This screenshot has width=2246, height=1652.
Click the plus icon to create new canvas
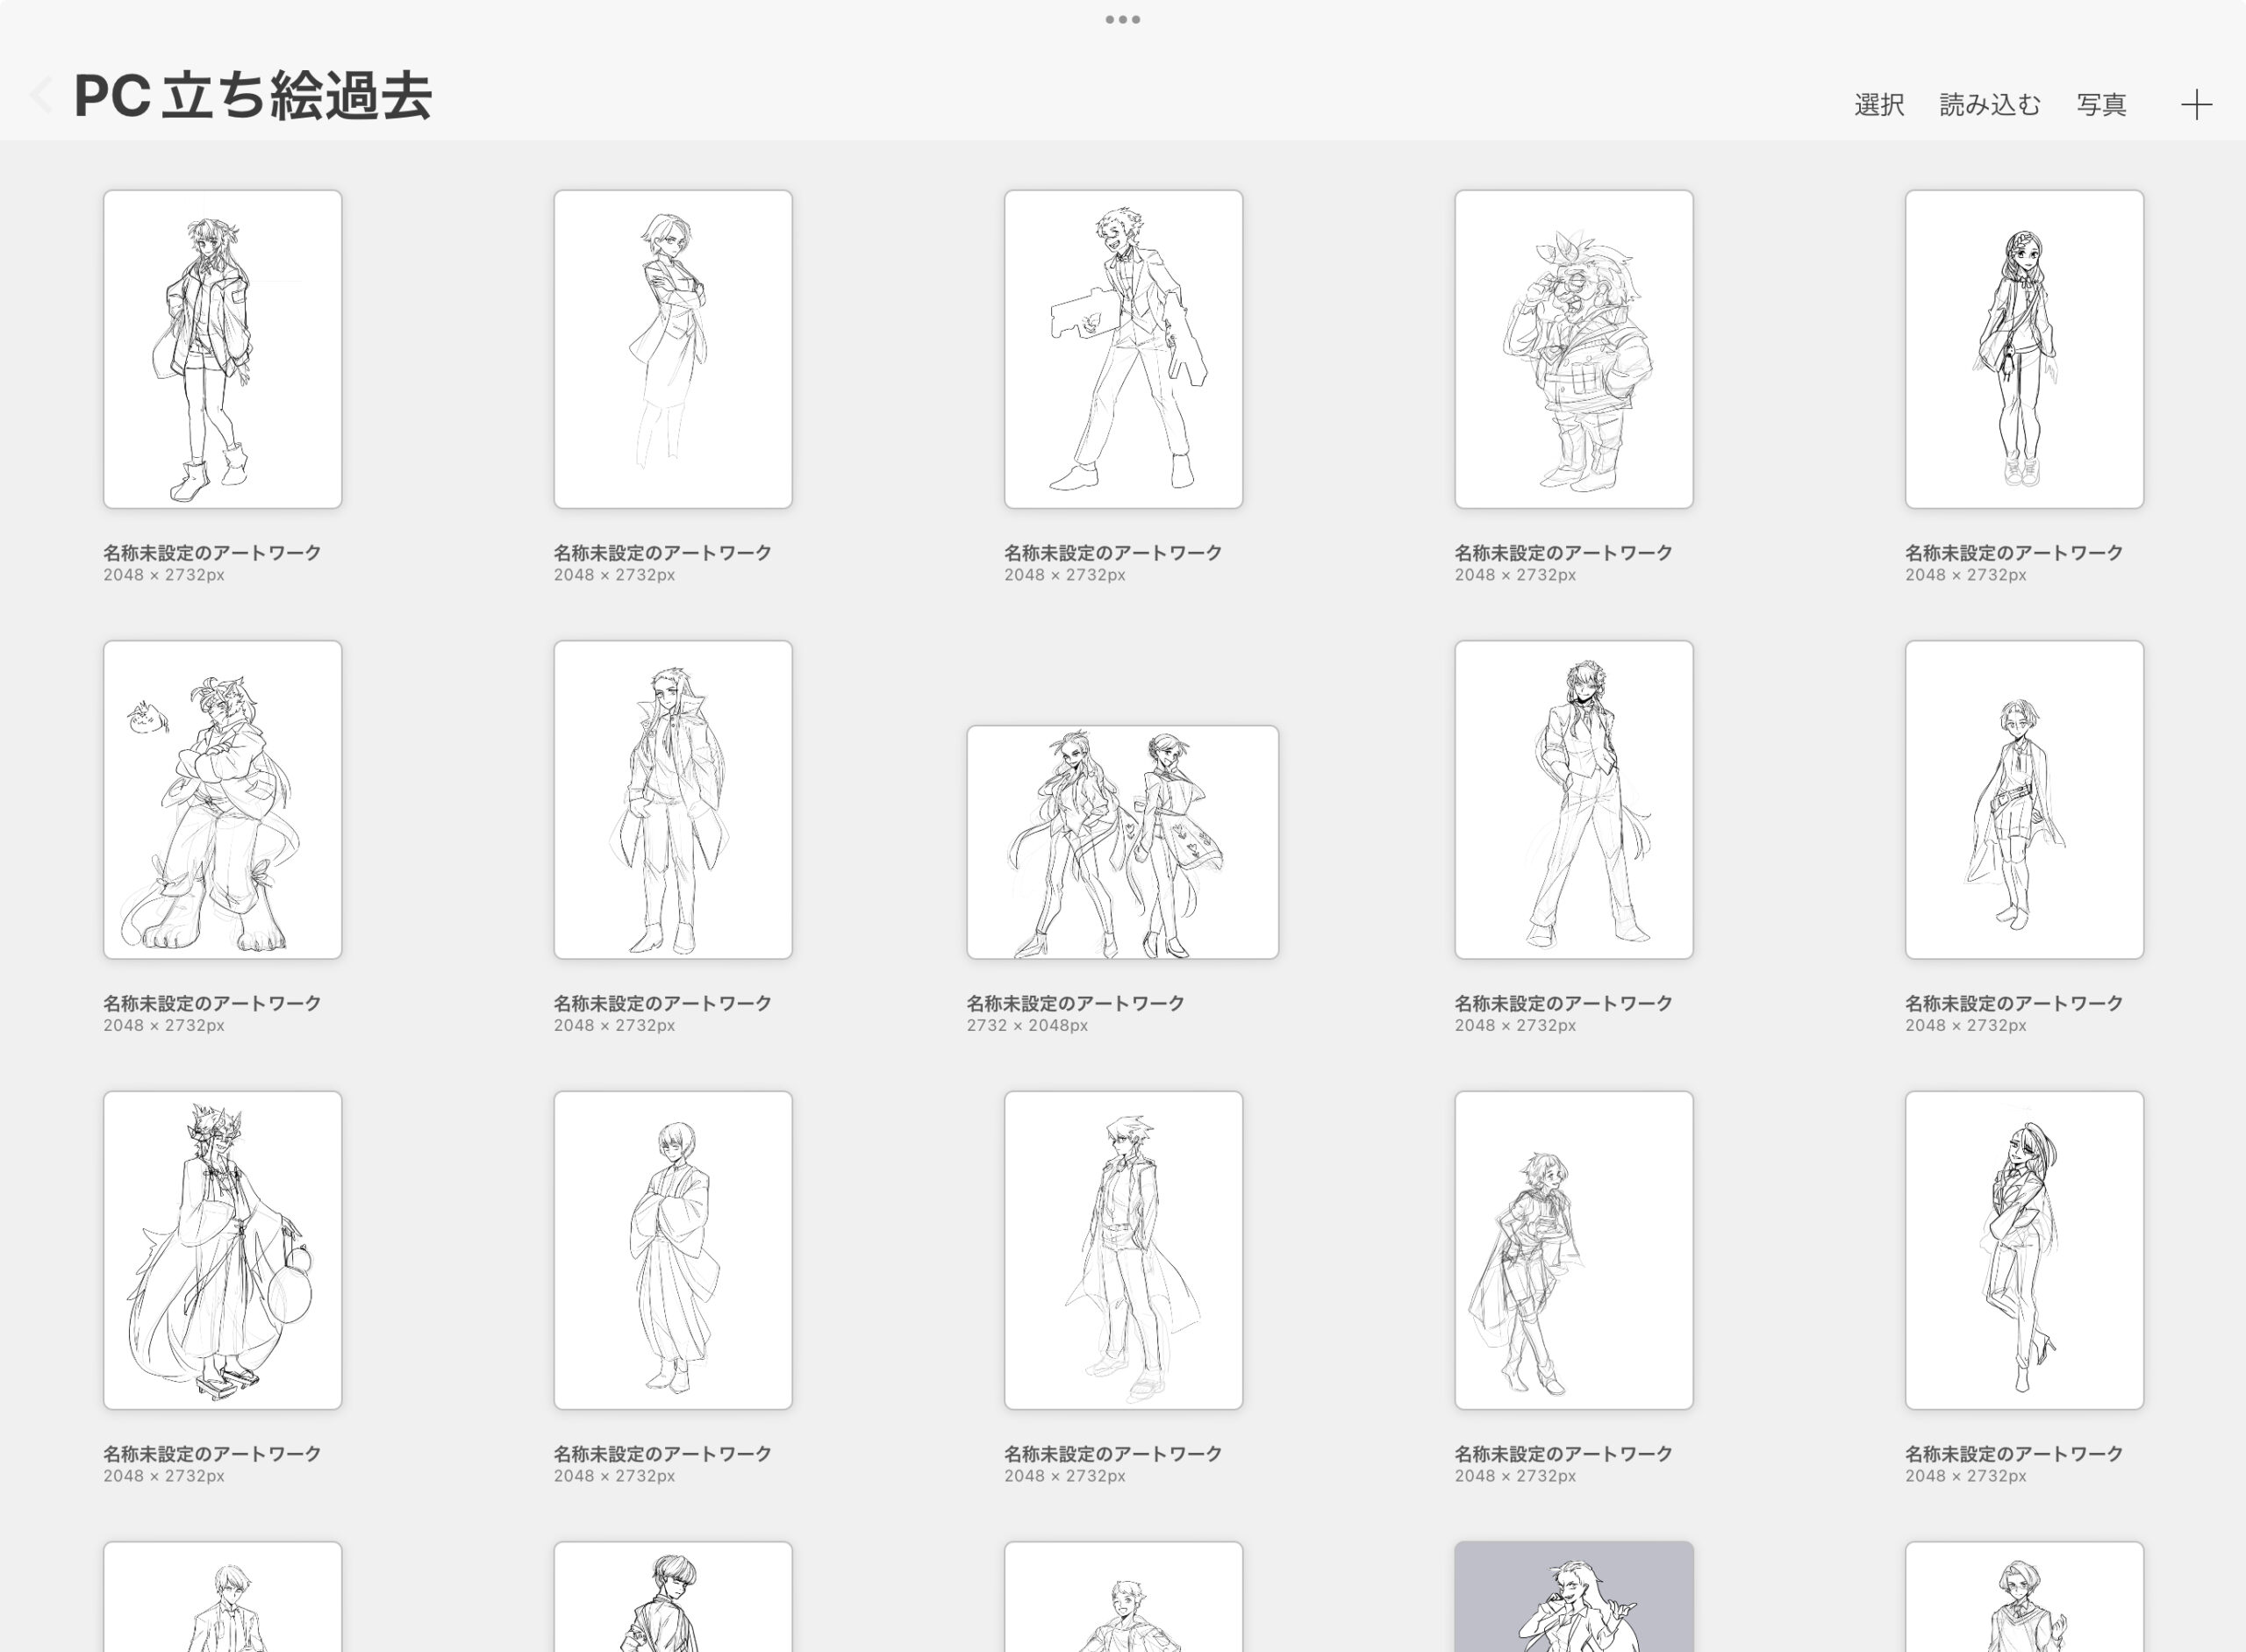pos(2196,104)
